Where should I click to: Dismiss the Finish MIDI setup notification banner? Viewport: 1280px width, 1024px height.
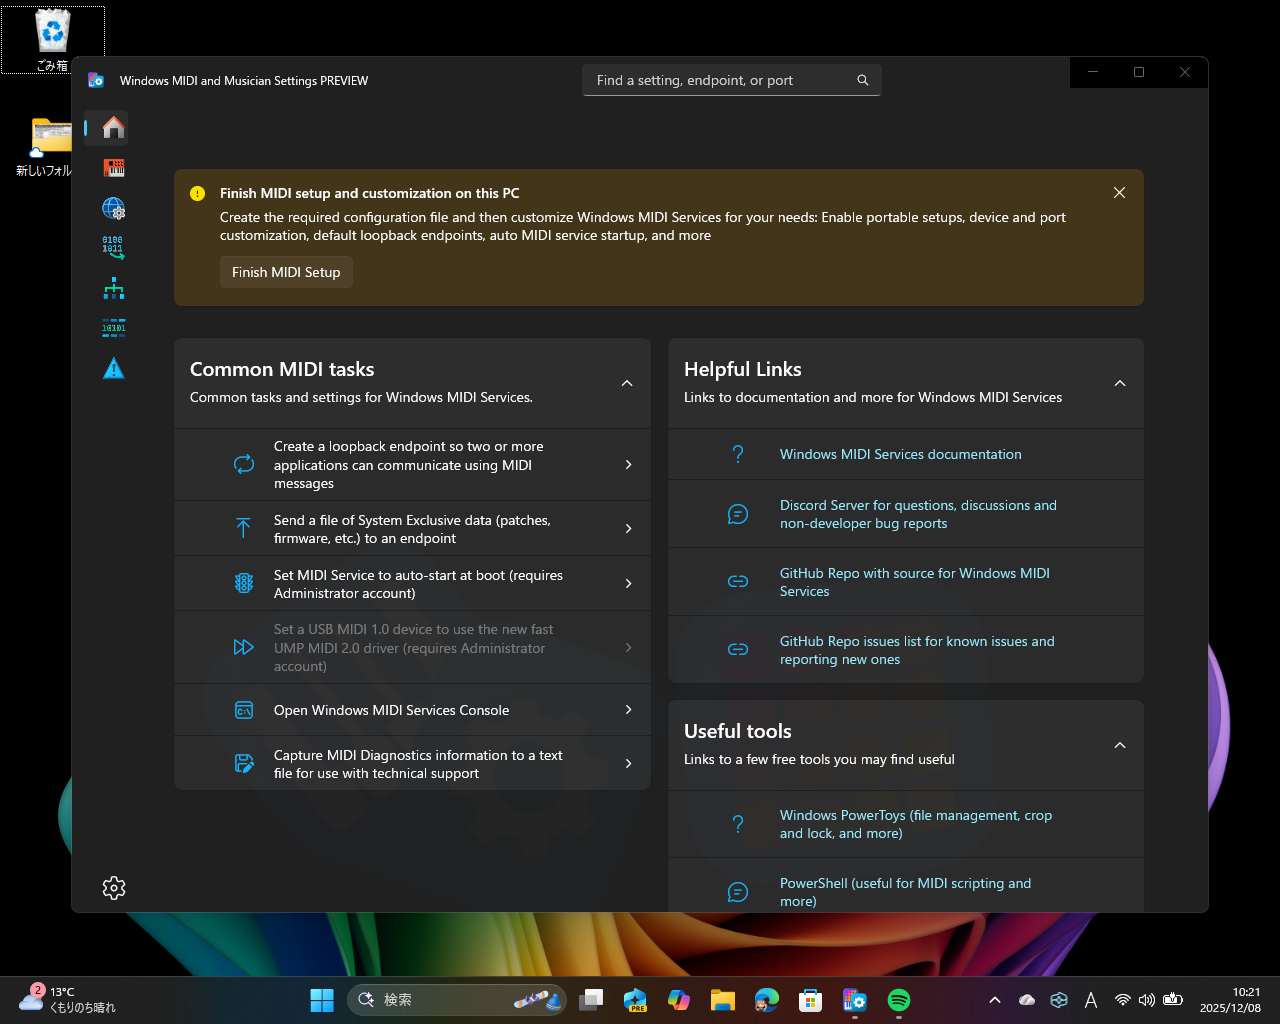(x=1119, y=192)
